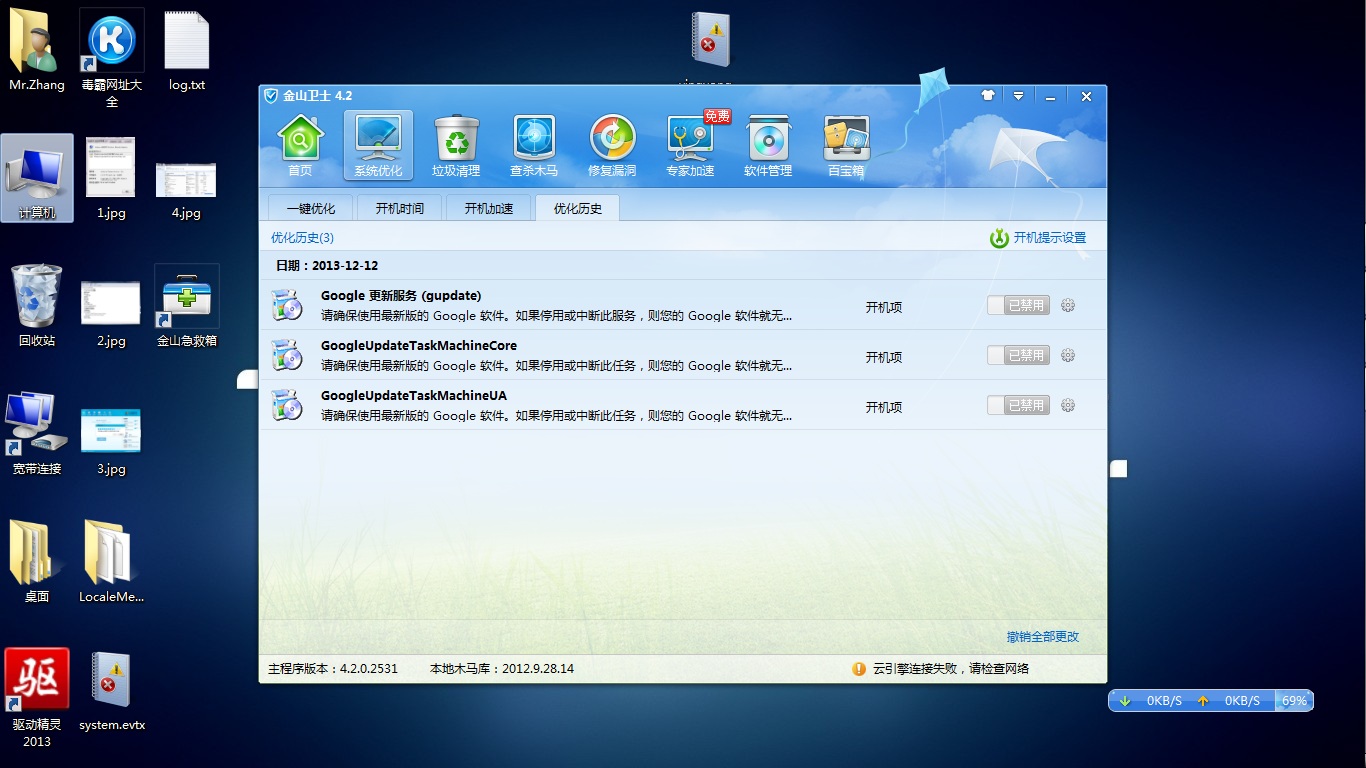
Task: Click the 开机提示设置 link
Action: [x=1049, y=238]
